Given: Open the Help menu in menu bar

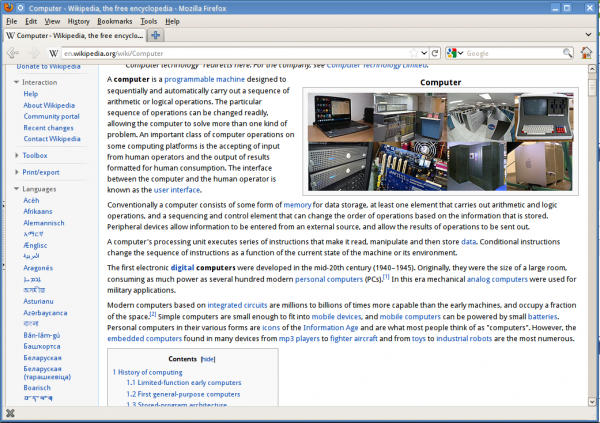Looking at the screenshot, I should (x=172, y=21).
